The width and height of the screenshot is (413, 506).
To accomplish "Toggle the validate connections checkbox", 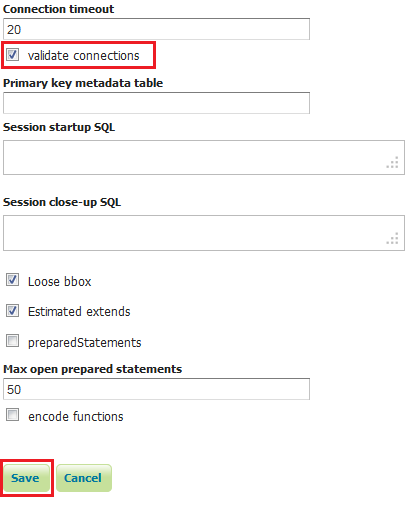I will coord(13,55).
